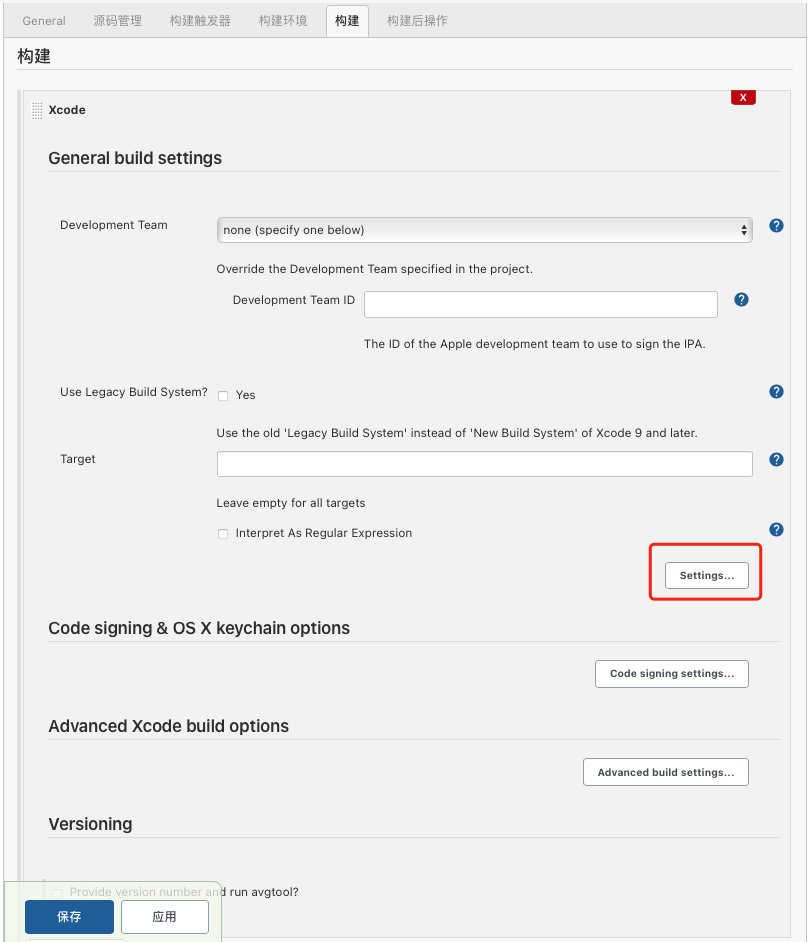Click 'Leave empty for all targets' hint

tap(291, 503)
